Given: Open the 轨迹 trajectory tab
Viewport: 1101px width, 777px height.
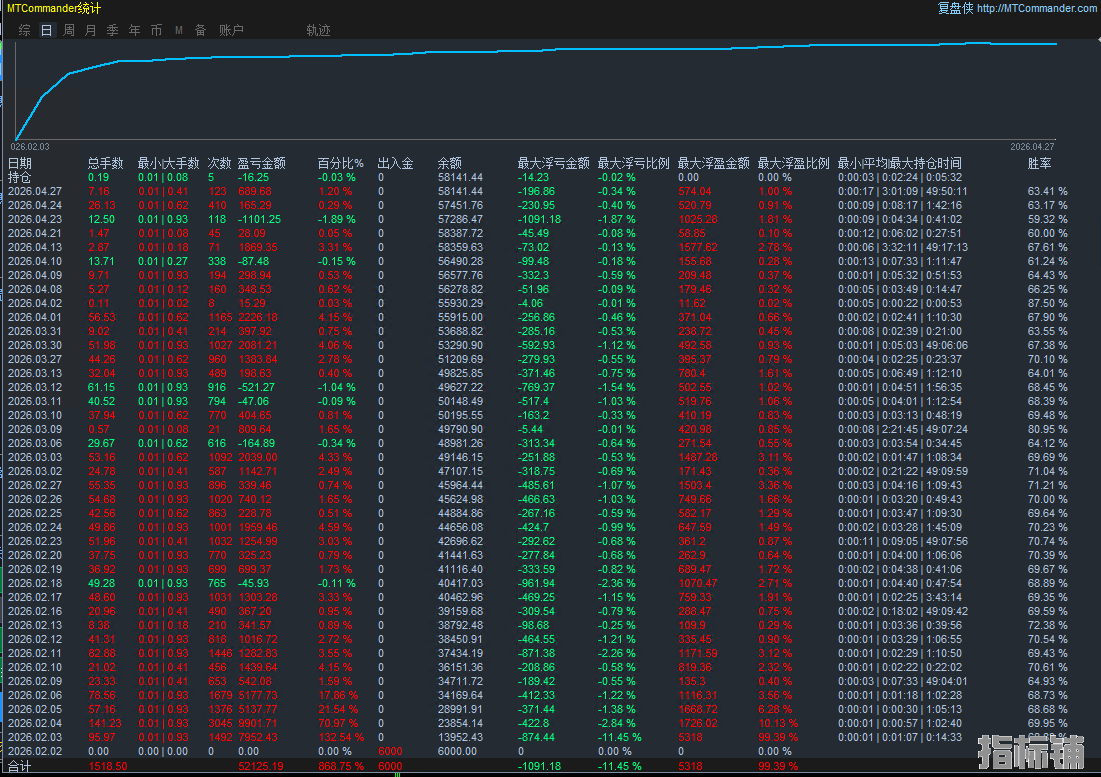Looking at the screenshot, I should point(318,30).
